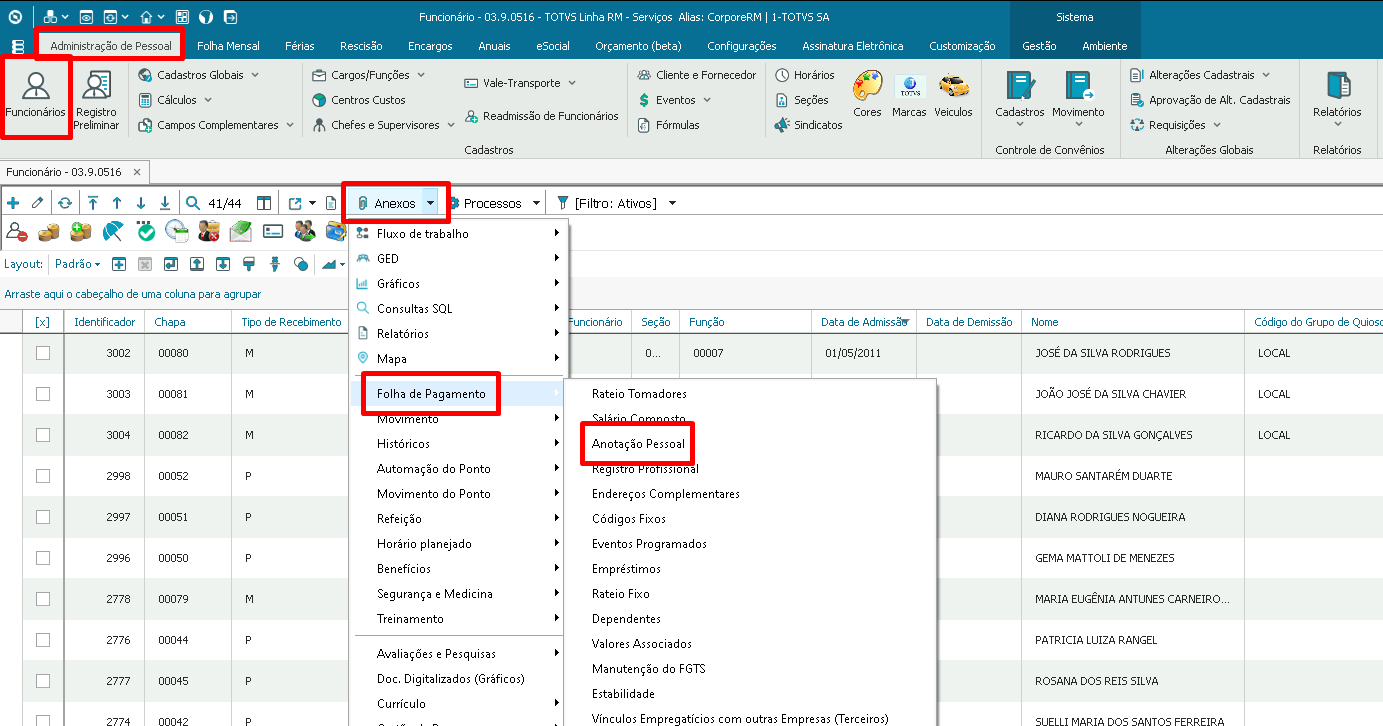The width and height of the screenshot is (1383, 726).
Task: Click the green envelope icon
Action: coord(241,232)
